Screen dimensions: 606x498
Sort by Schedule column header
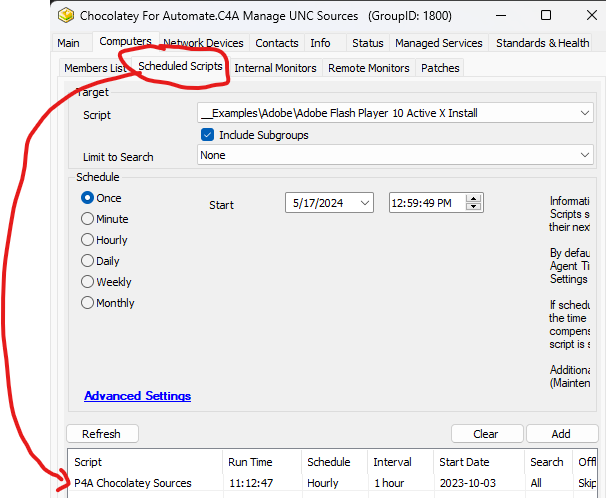335,462
